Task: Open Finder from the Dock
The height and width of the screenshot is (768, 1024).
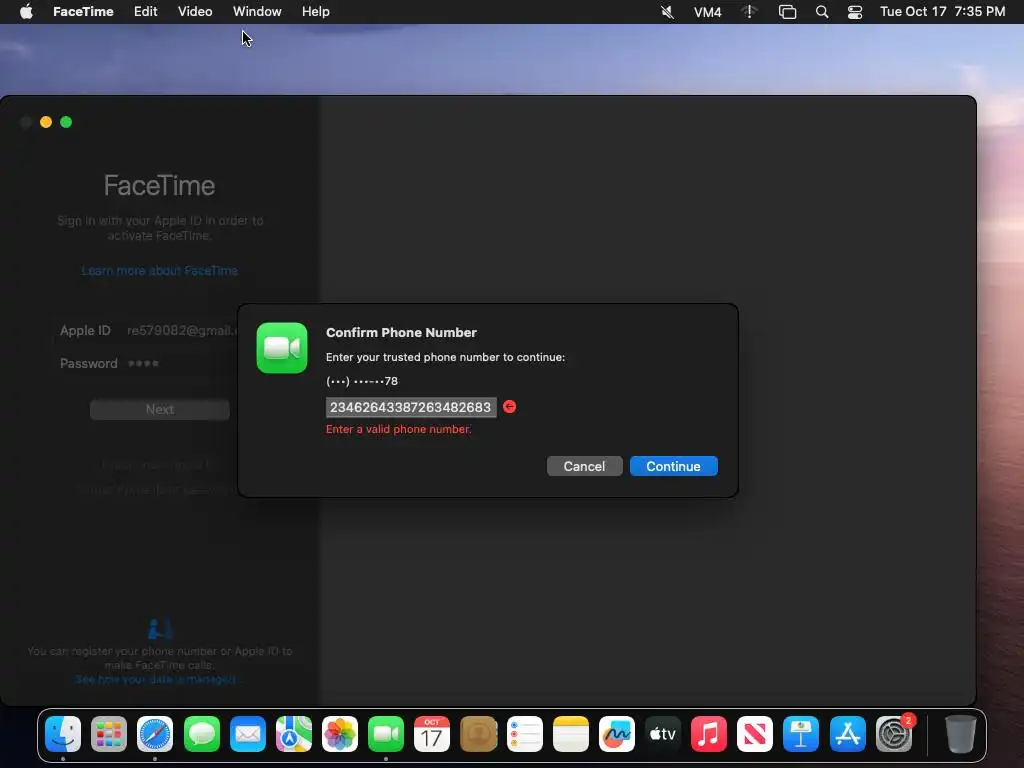Action: [x=63, y=734]
